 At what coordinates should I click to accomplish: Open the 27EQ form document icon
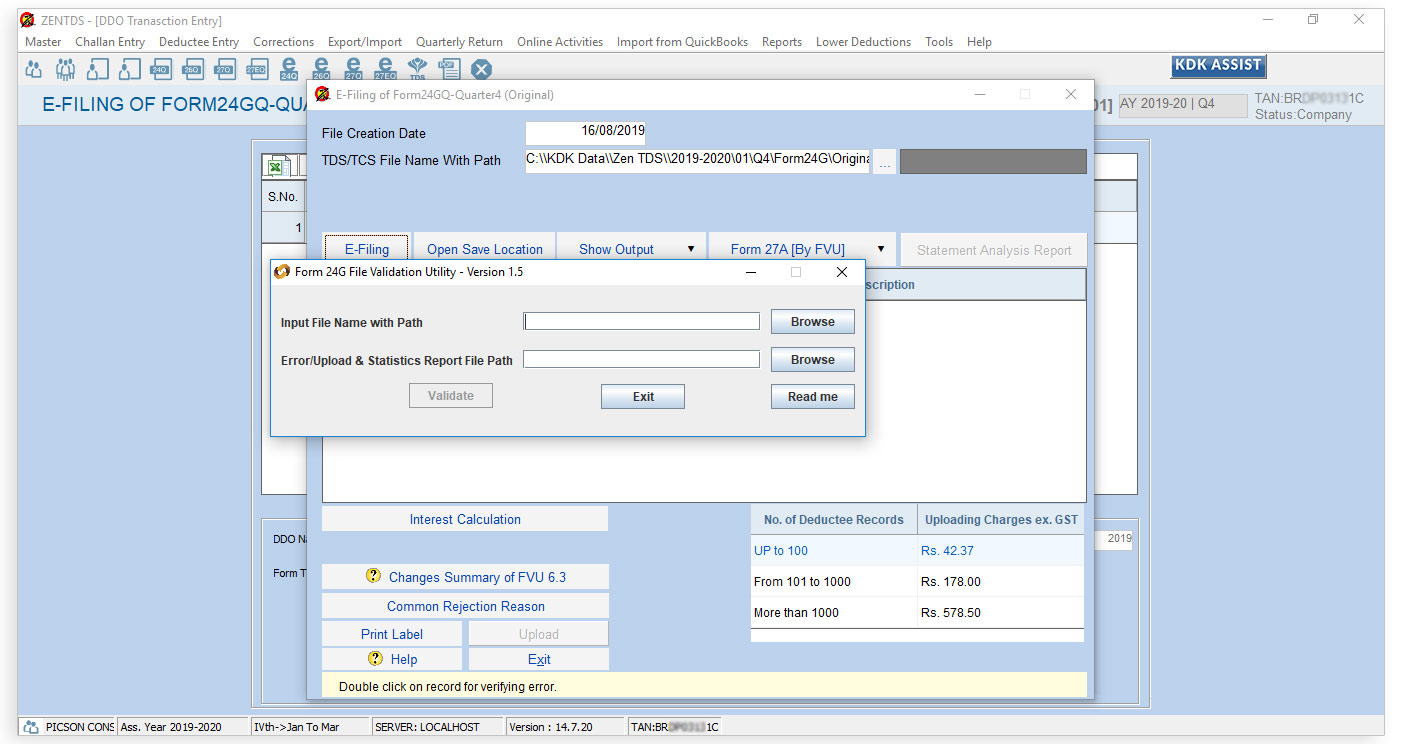[x=257, y=69]
